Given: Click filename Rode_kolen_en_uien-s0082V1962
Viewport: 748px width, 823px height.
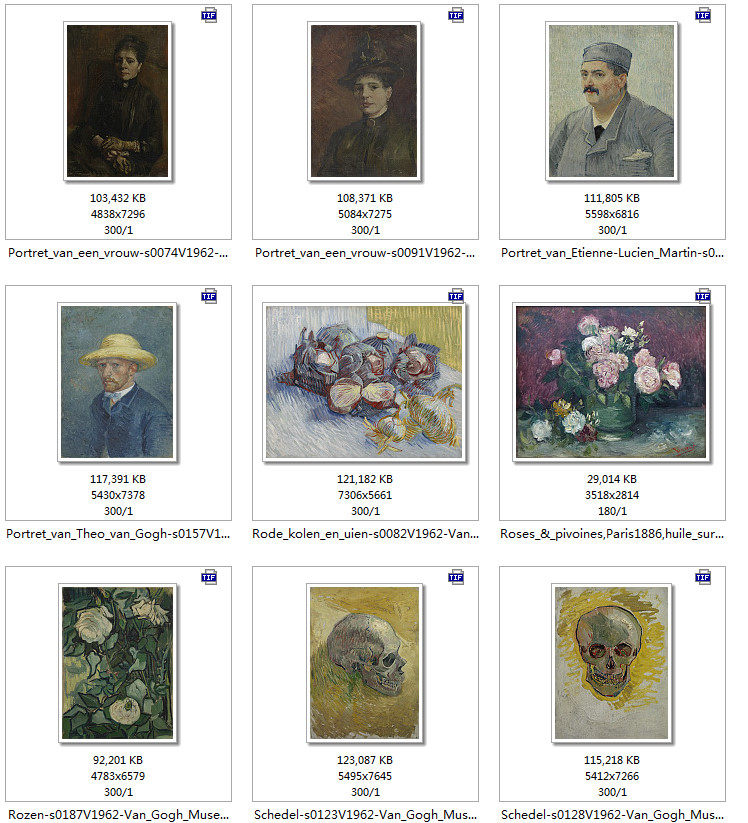Looking at the screenshot, I should point(365,534).
